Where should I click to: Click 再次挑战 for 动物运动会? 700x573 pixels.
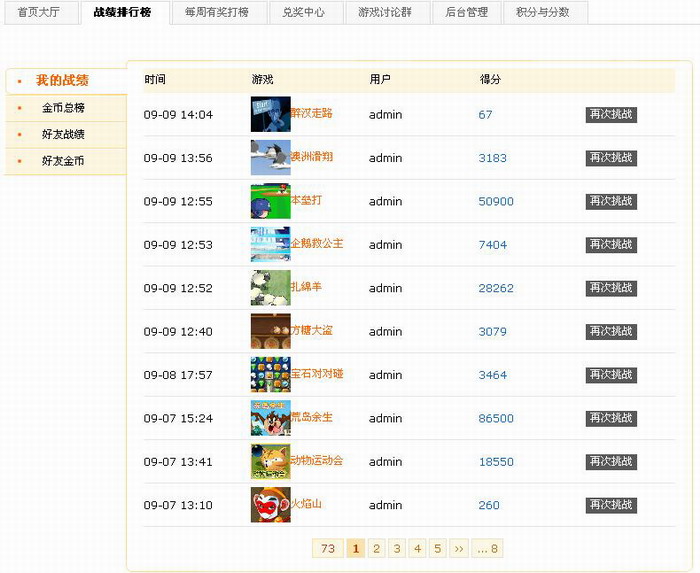click(611, 461)
